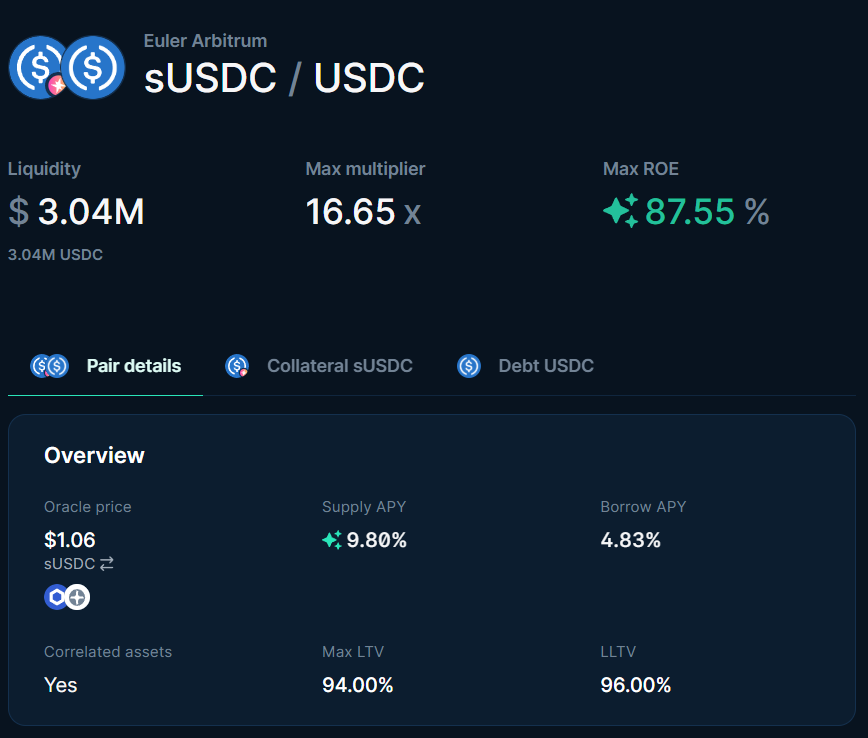
Task: Click the Correlated assets Yes value
Action: pyautogui.click(x=61, y=685)
